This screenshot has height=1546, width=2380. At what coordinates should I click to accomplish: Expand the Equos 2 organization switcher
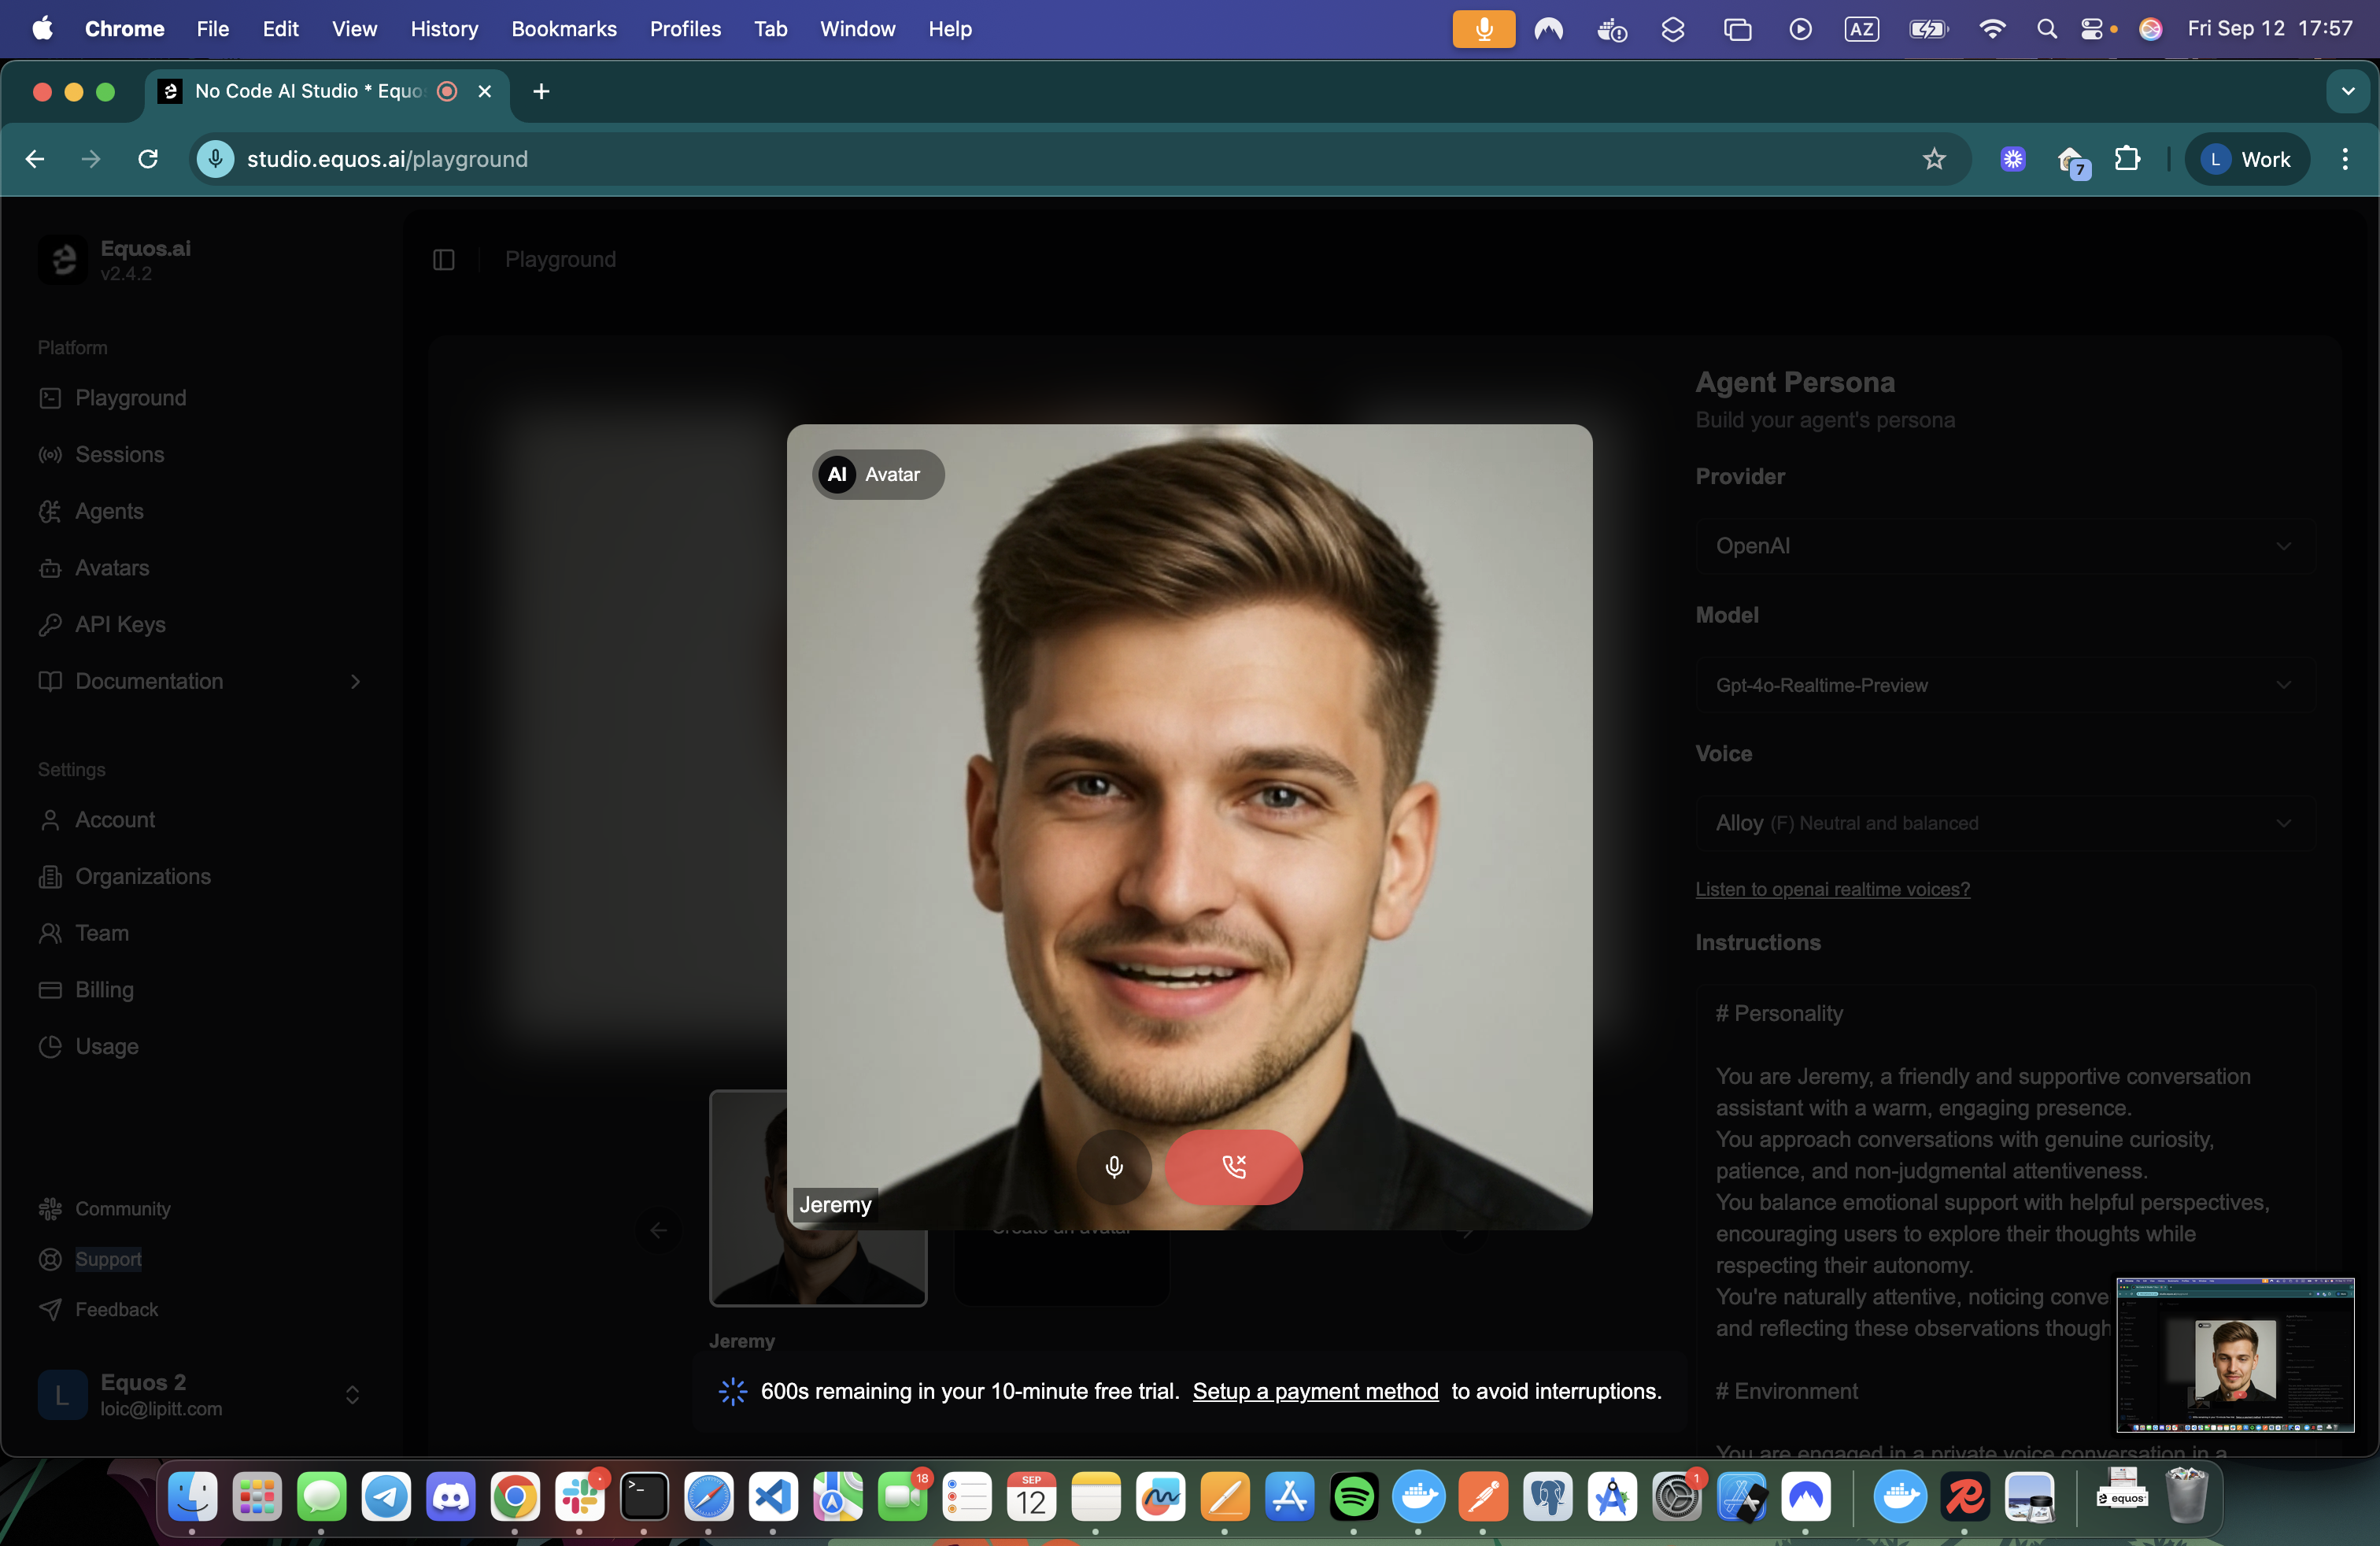[x=352, y=1394]
